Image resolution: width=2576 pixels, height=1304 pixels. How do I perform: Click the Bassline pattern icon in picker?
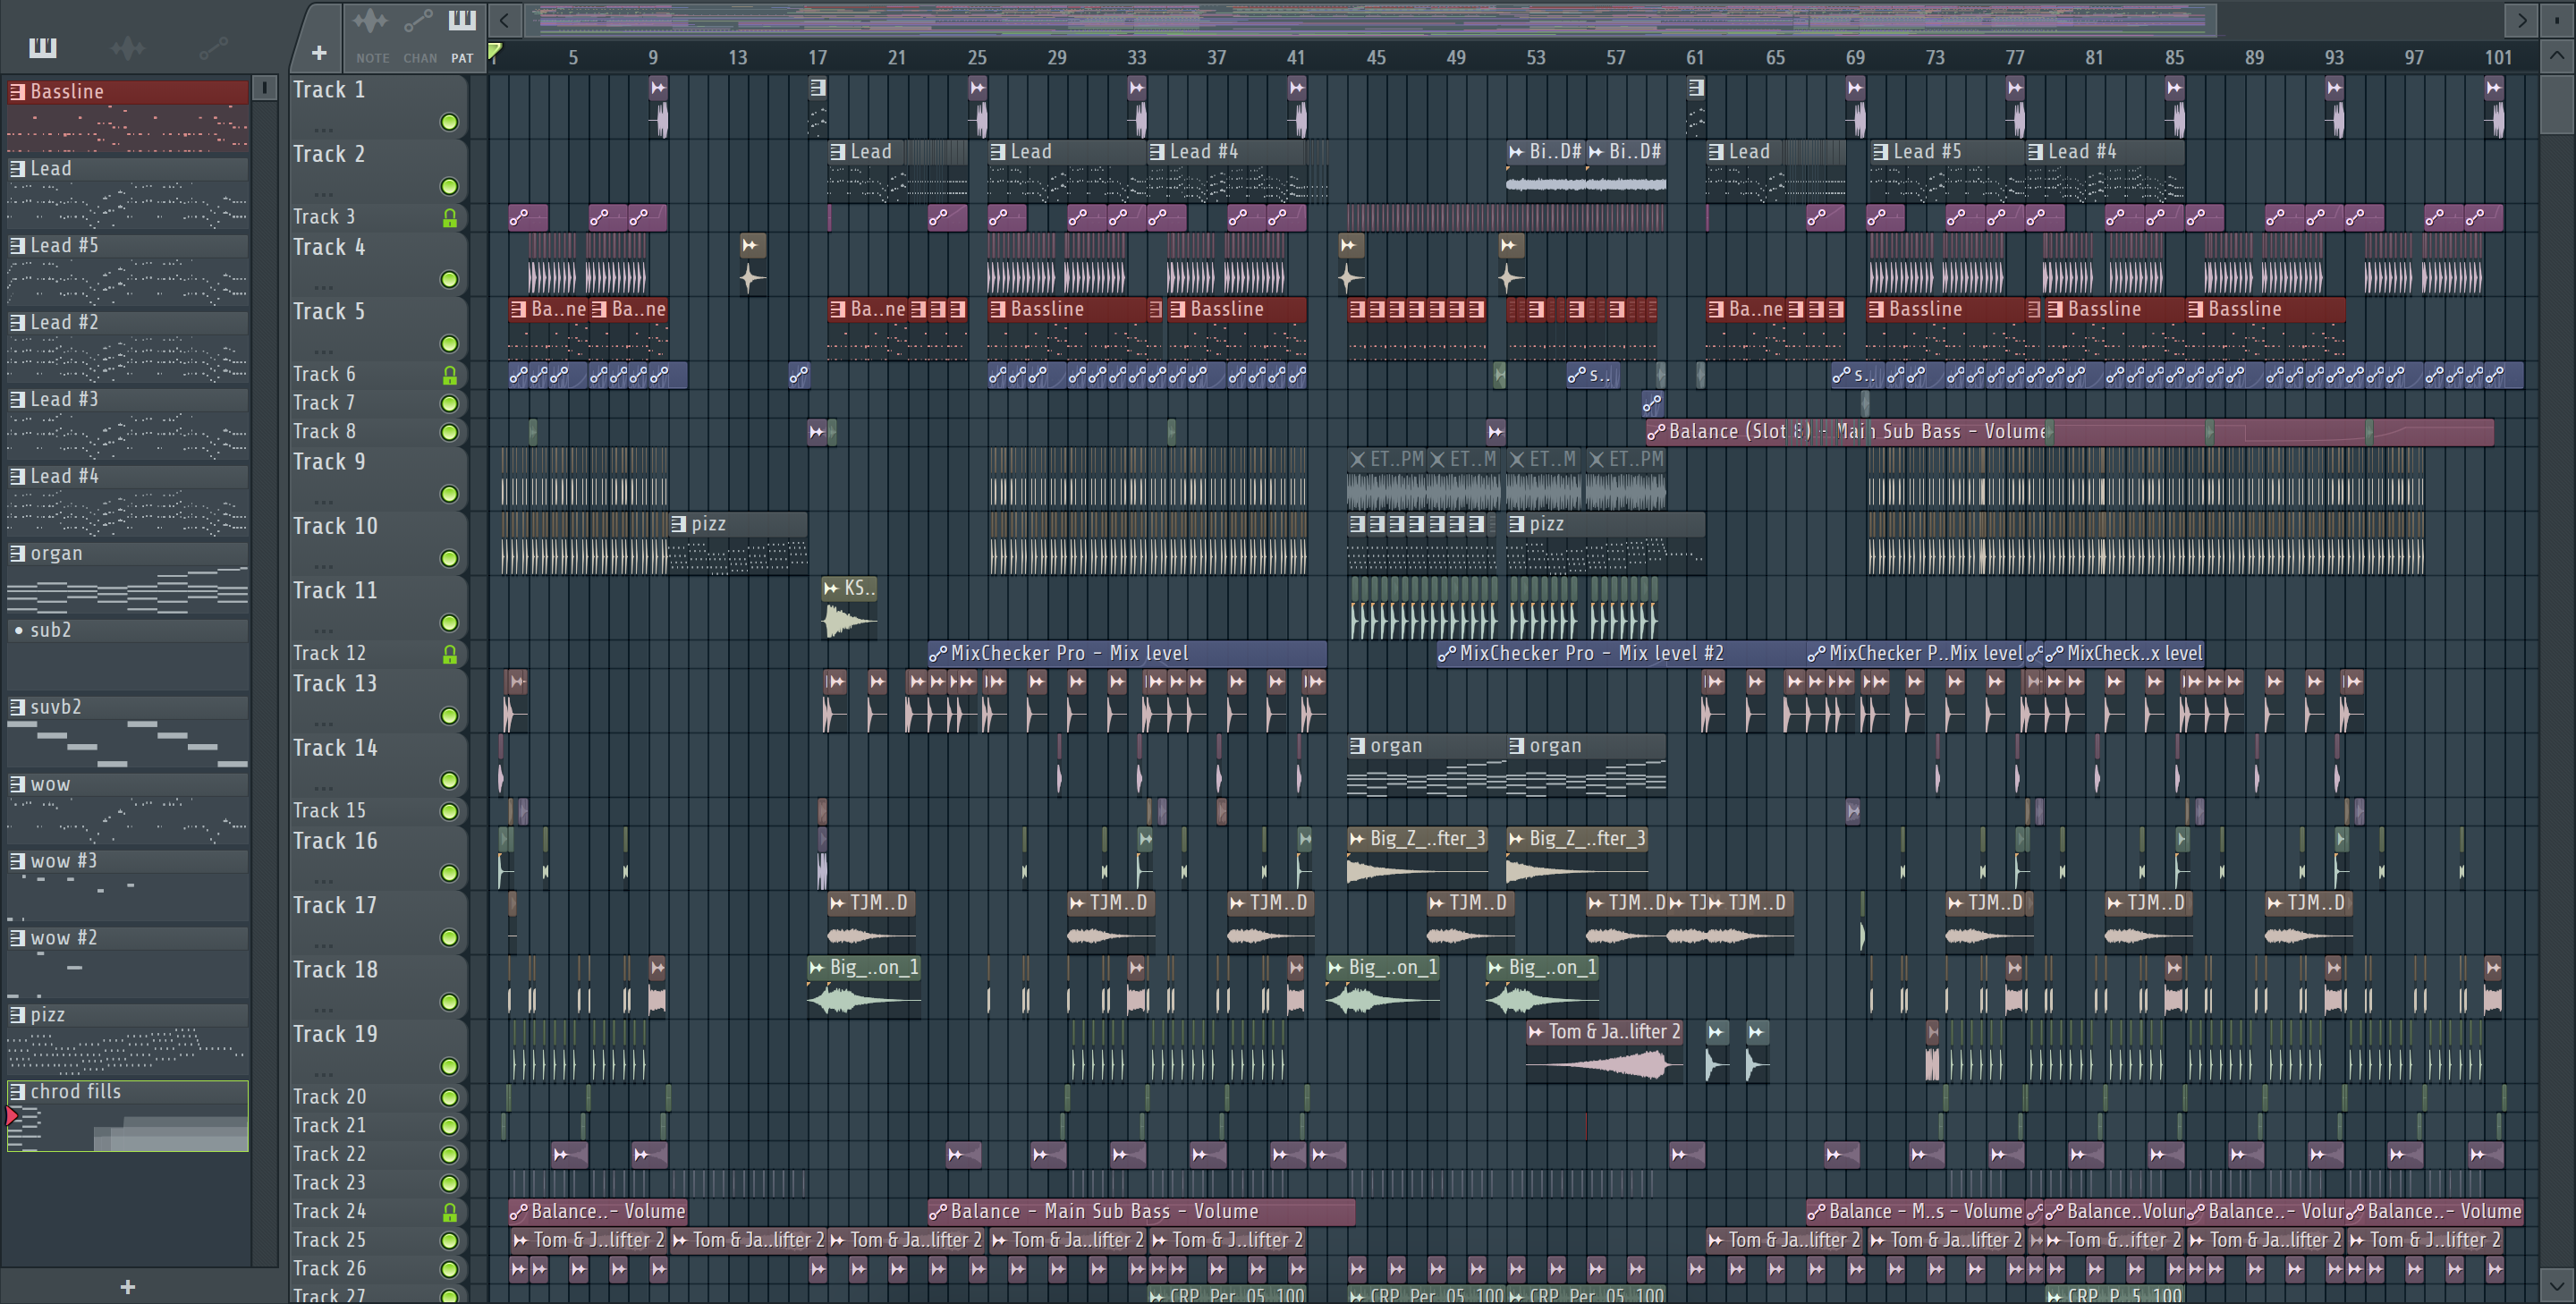click(x=17, y=92)
